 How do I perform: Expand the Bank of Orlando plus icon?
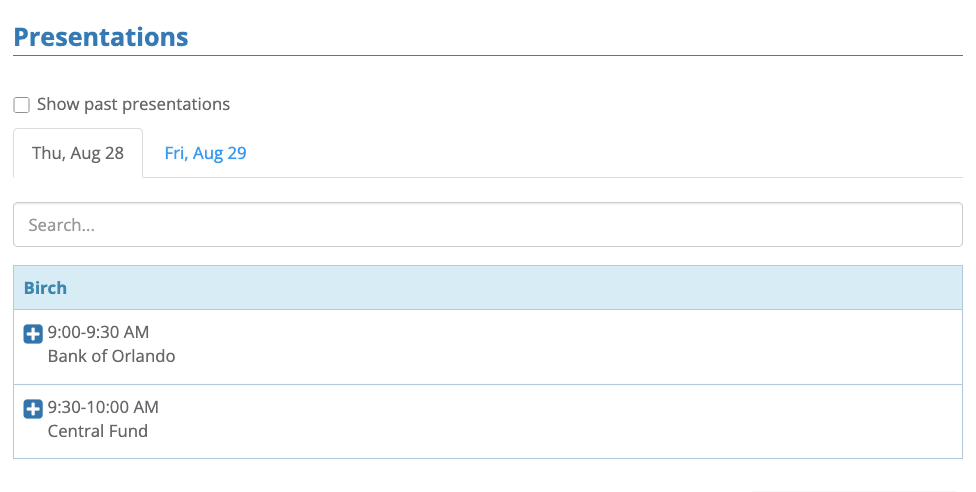click(x=33, y=334)
